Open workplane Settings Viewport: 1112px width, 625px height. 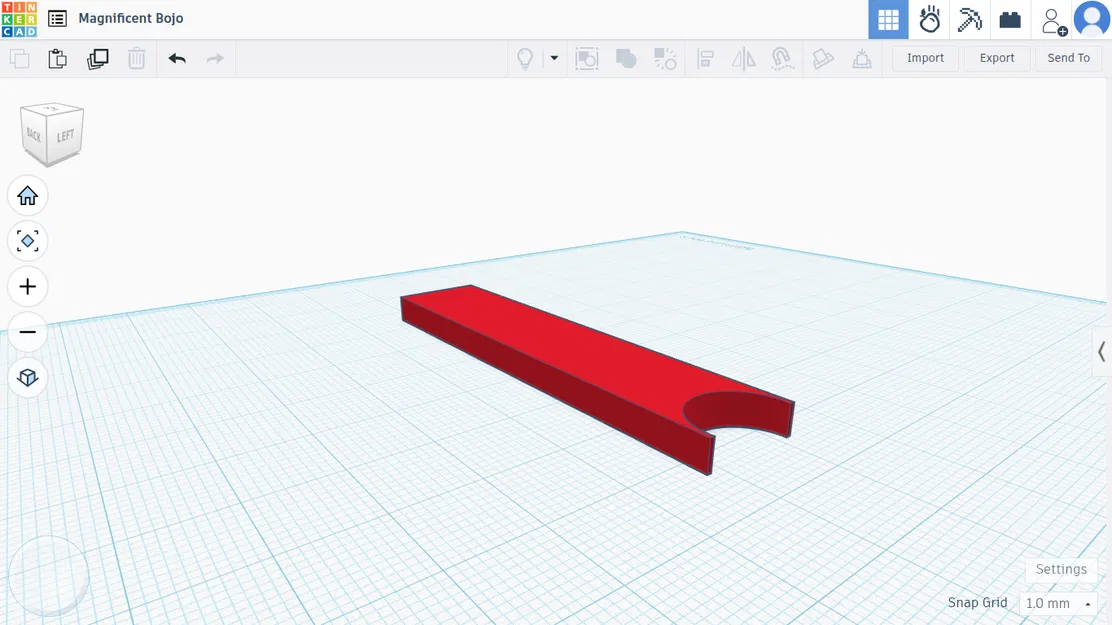[x=1060, y=569]
